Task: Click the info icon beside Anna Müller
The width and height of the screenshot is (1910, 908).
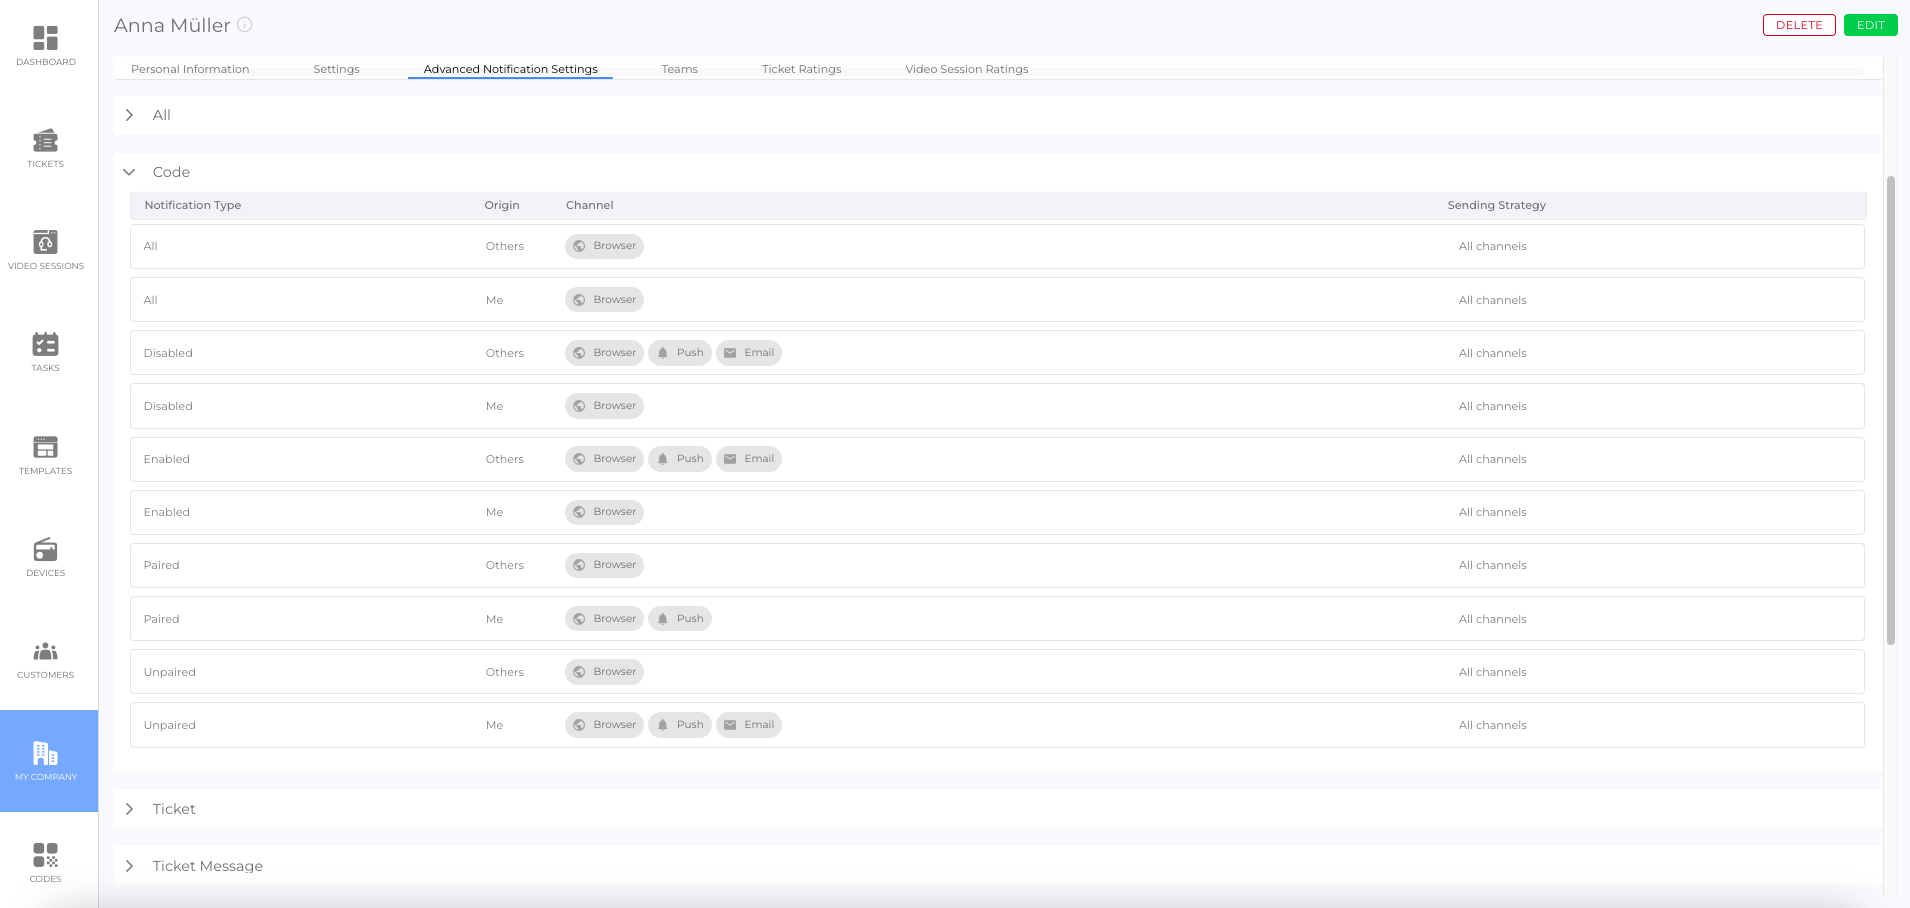Action: [x=245, y=25]
